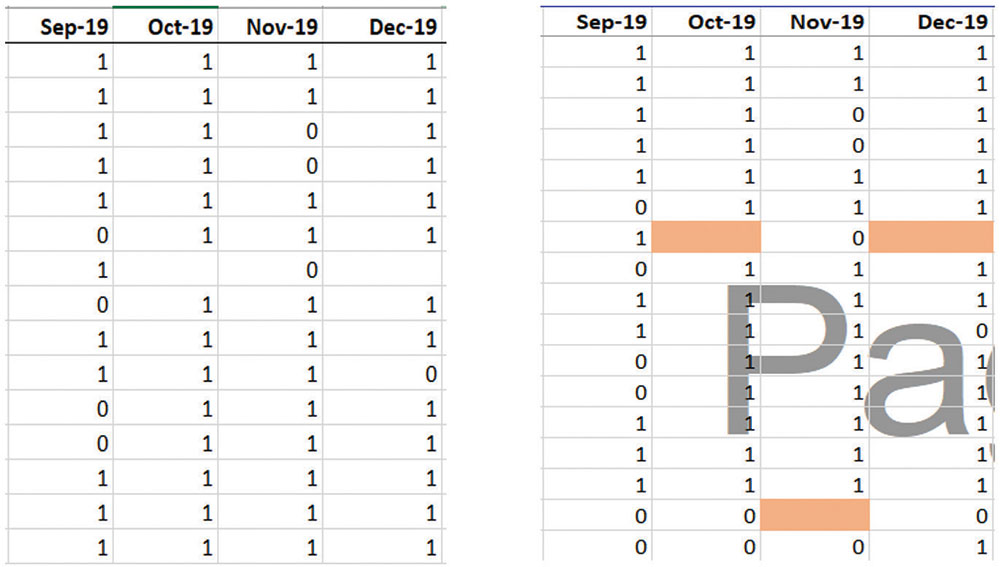Click the Oct-19 column header in left table

pos(179,28)
